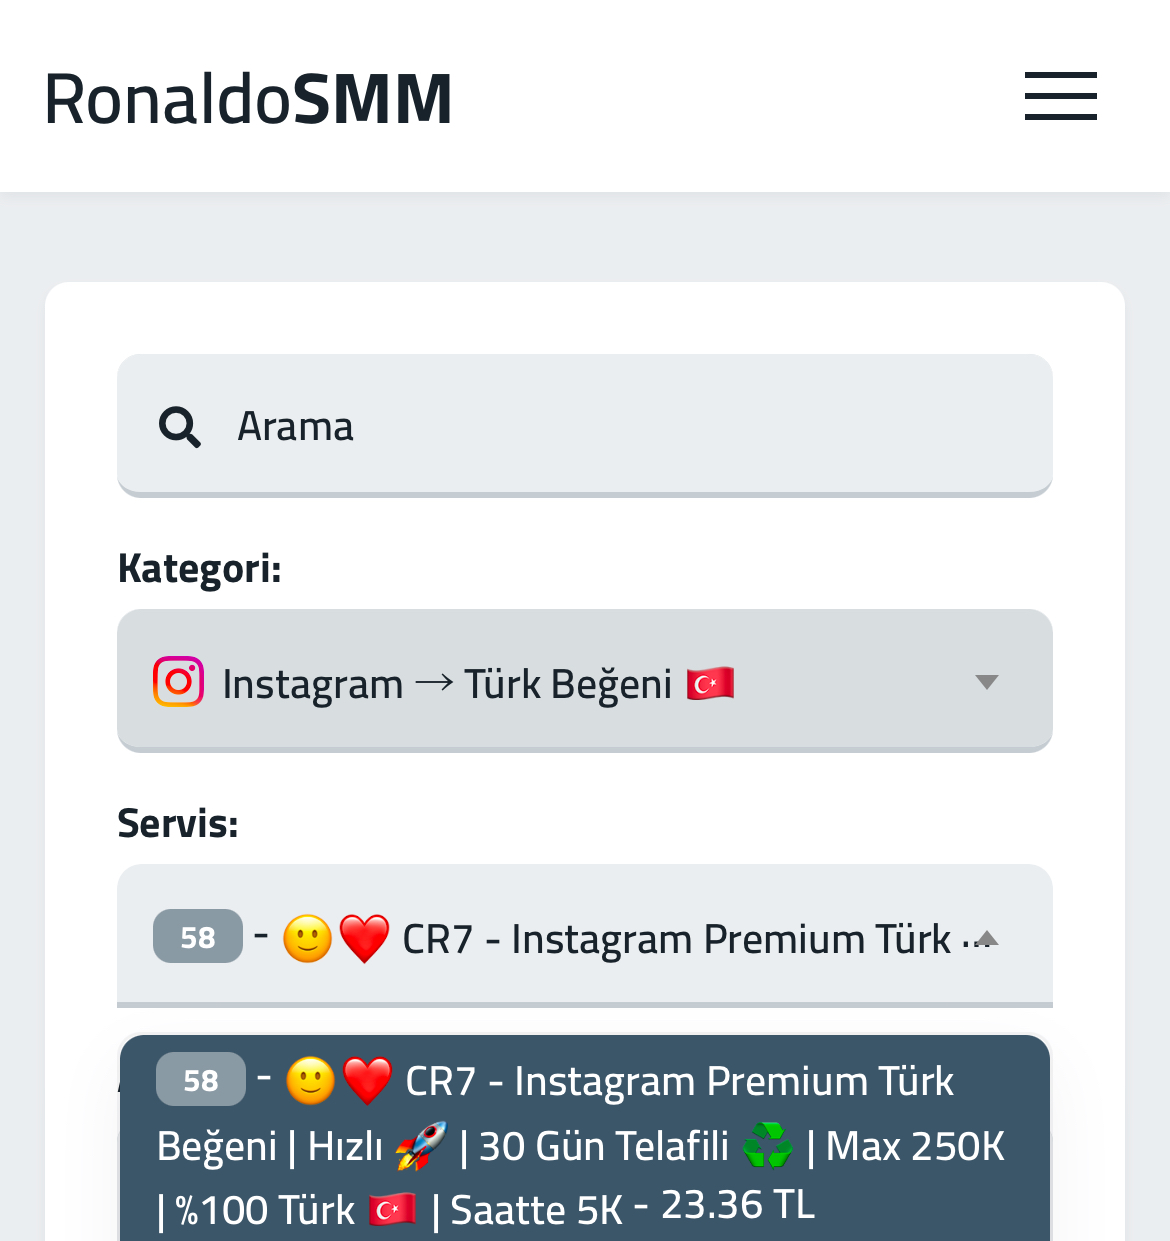The width and height of the screenshot is (1170, 1241).
Task: Click the smiley emoji in Servis field
Action: click(x=307, y=939)
